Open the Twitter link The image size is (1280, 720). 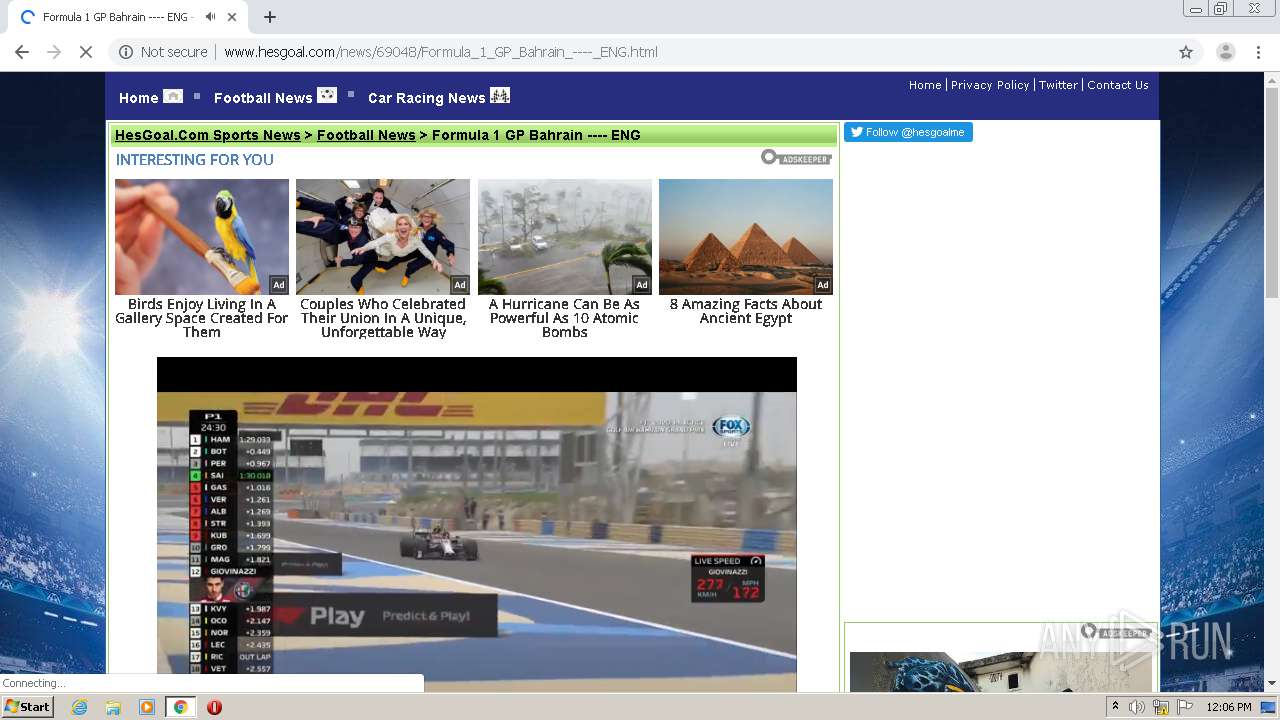(x=1058, y=85)
